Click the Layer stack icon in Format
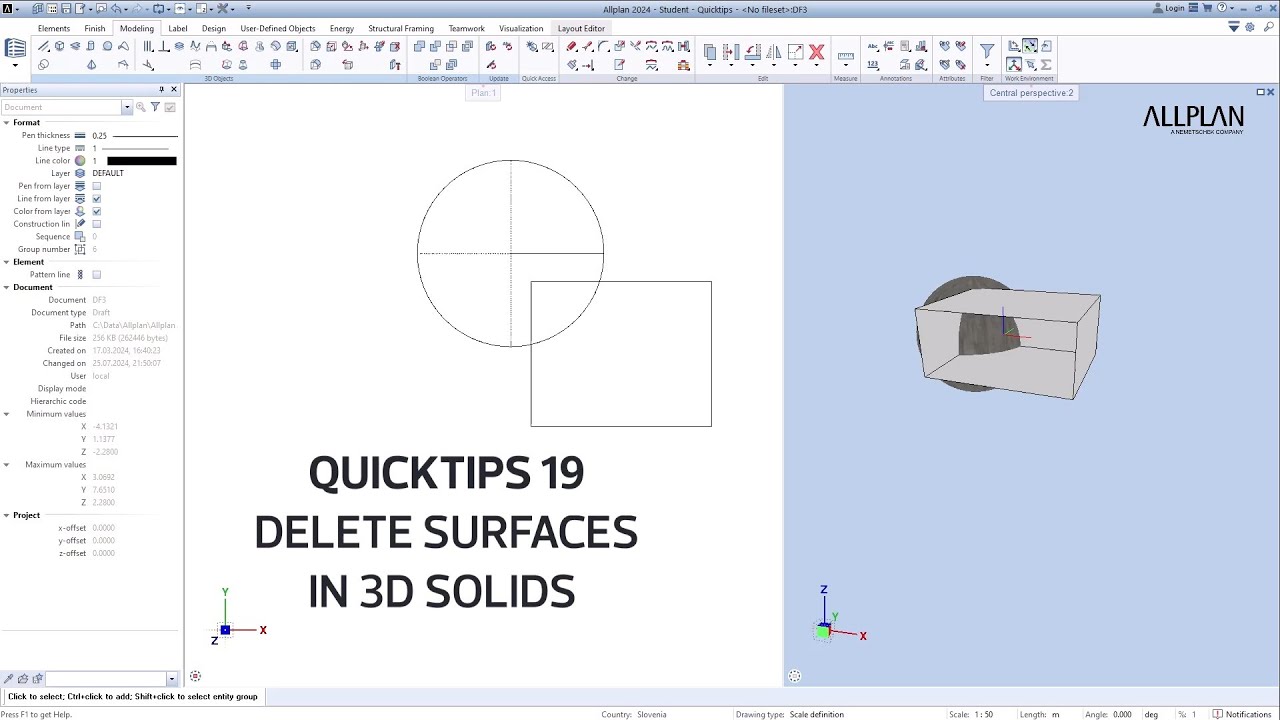The width and height of the screenshot is (1280, 720). coord(80,173)
